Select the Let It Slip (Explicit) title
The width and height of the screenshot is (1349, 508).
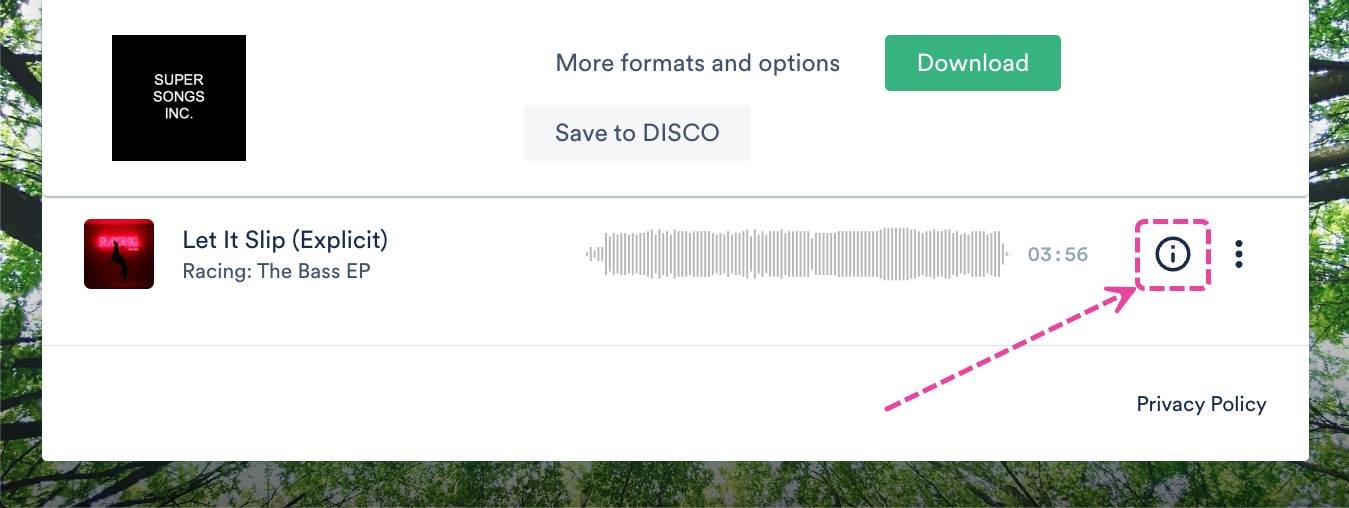(285, 240)
